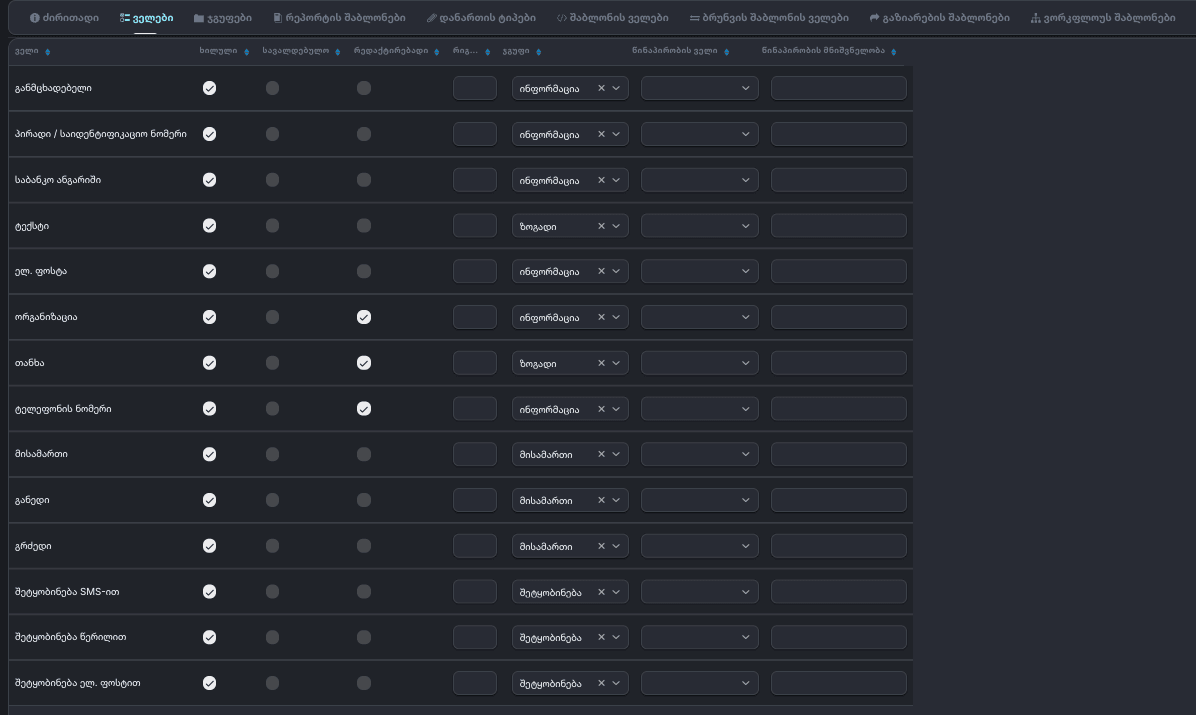
Task: Enable რედაქტირებადი for the ტექსტი row
Action: point(364,226)
